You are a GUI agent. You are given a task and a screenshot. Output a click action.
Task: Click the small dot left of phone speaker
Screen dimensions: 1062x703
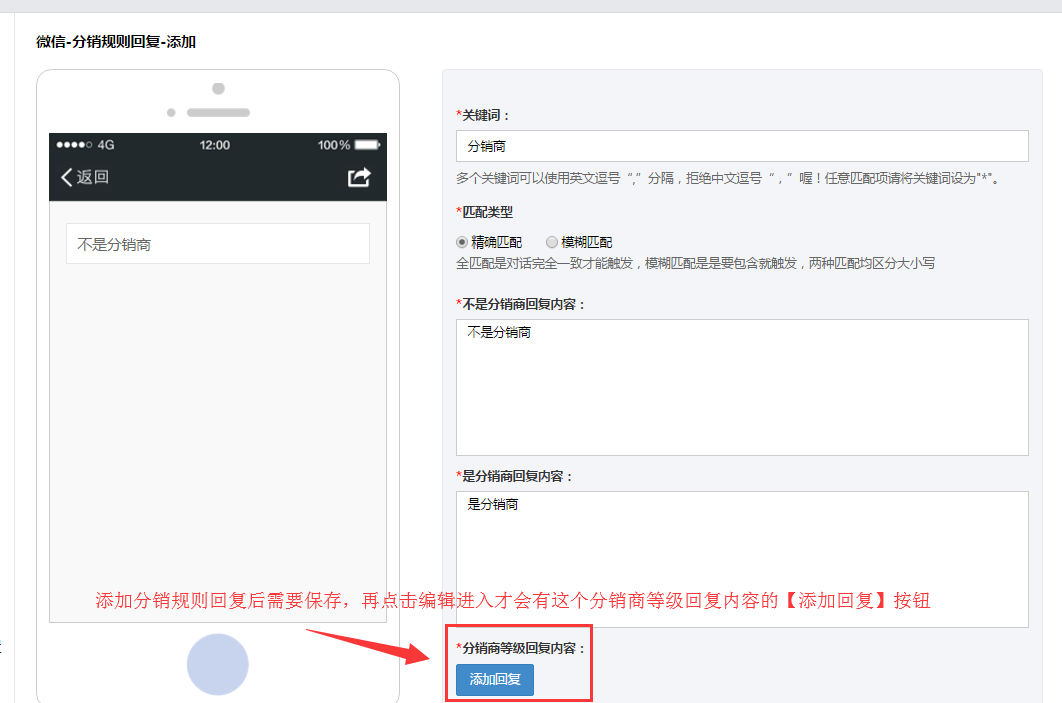[x=171, y=113]
